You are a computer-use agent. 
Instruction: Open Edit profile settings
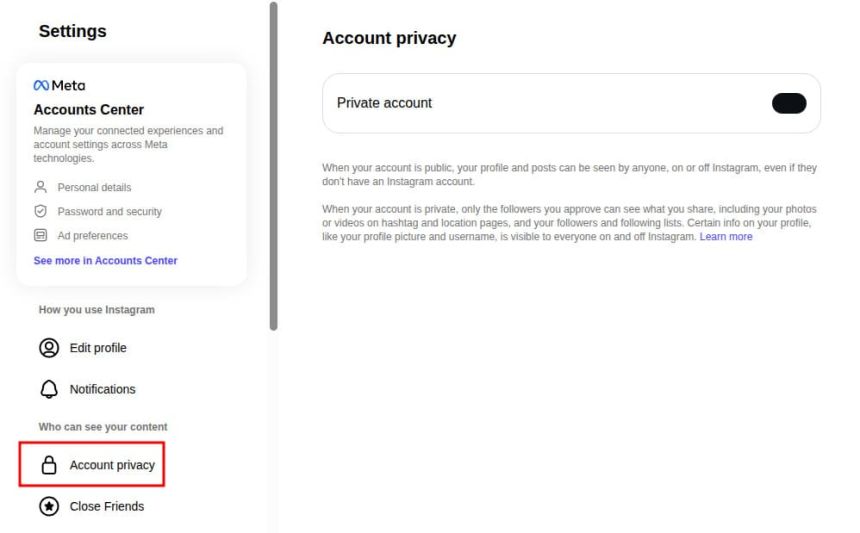97,348
